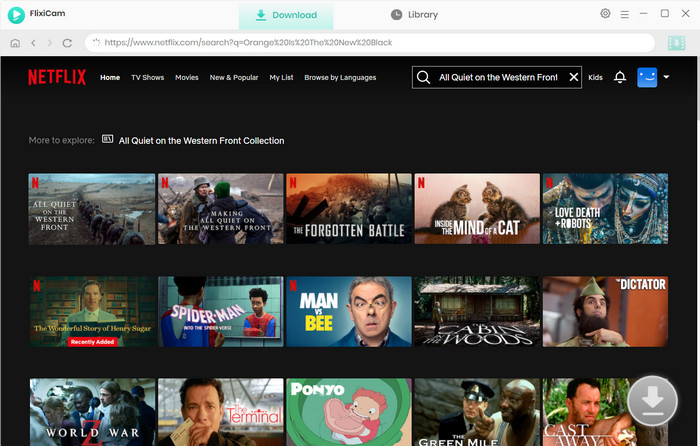Click the Netflix logo
Viewport: 700px width, 446px height.
[x=57, y=77]
